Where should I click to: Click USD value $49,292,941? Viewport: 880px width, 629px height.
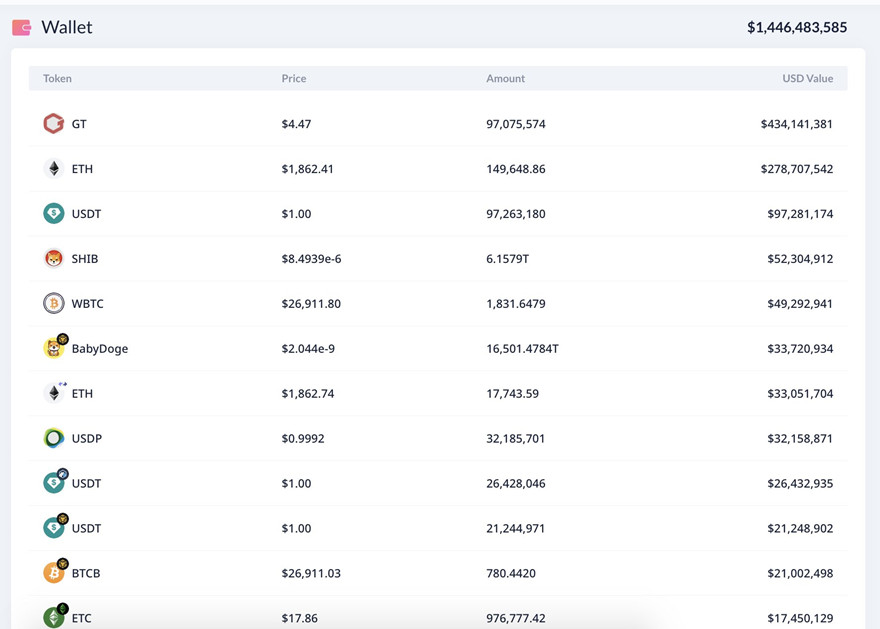pos(800,304)
